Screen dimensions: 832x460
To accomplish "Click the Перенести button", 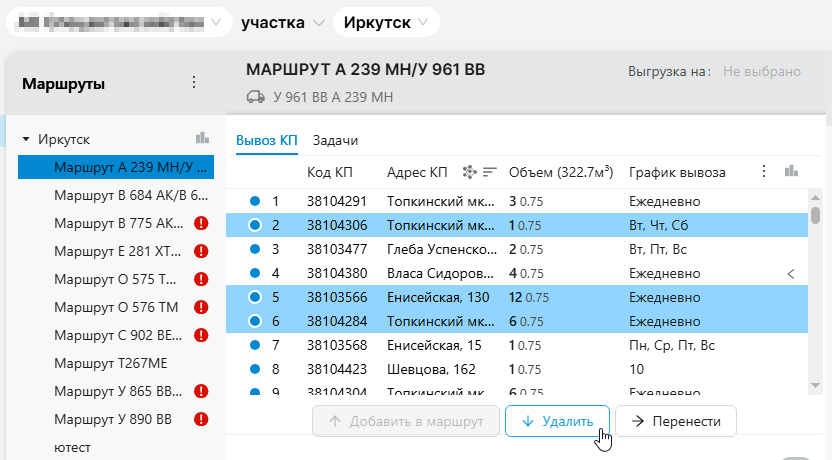I will (676, 421).
